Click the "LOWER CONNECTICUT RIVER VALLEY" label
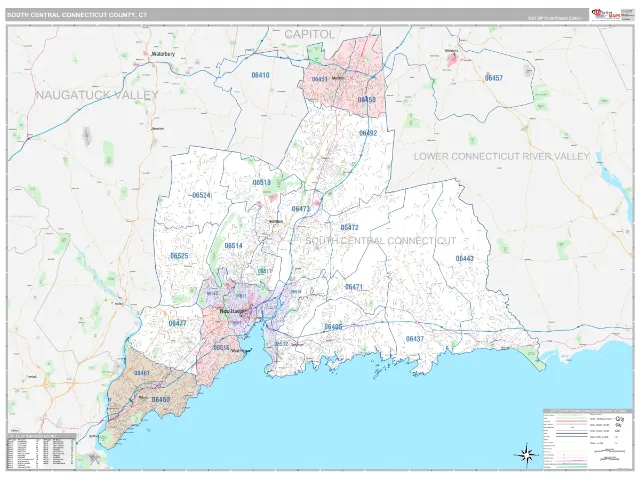The image size is (640, 480). [x=502, y=156]
